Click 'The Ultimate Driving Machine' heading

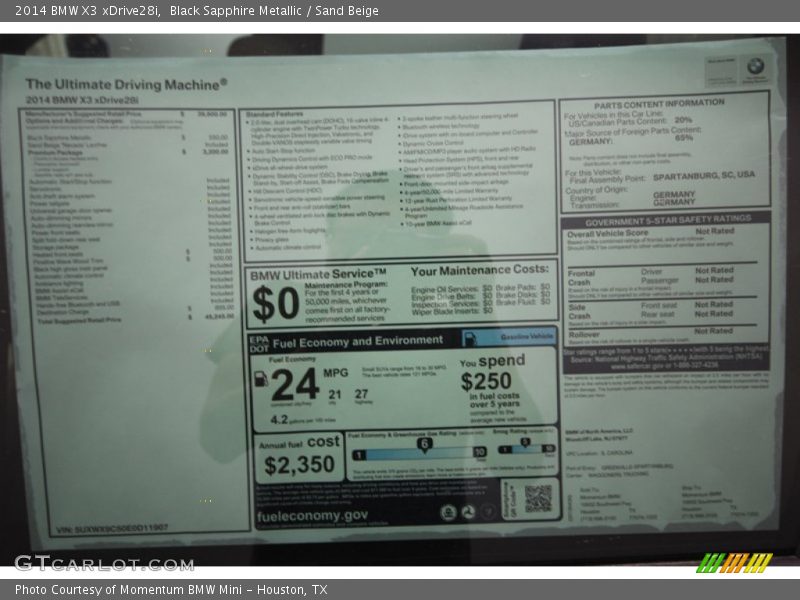pos(126,84)
